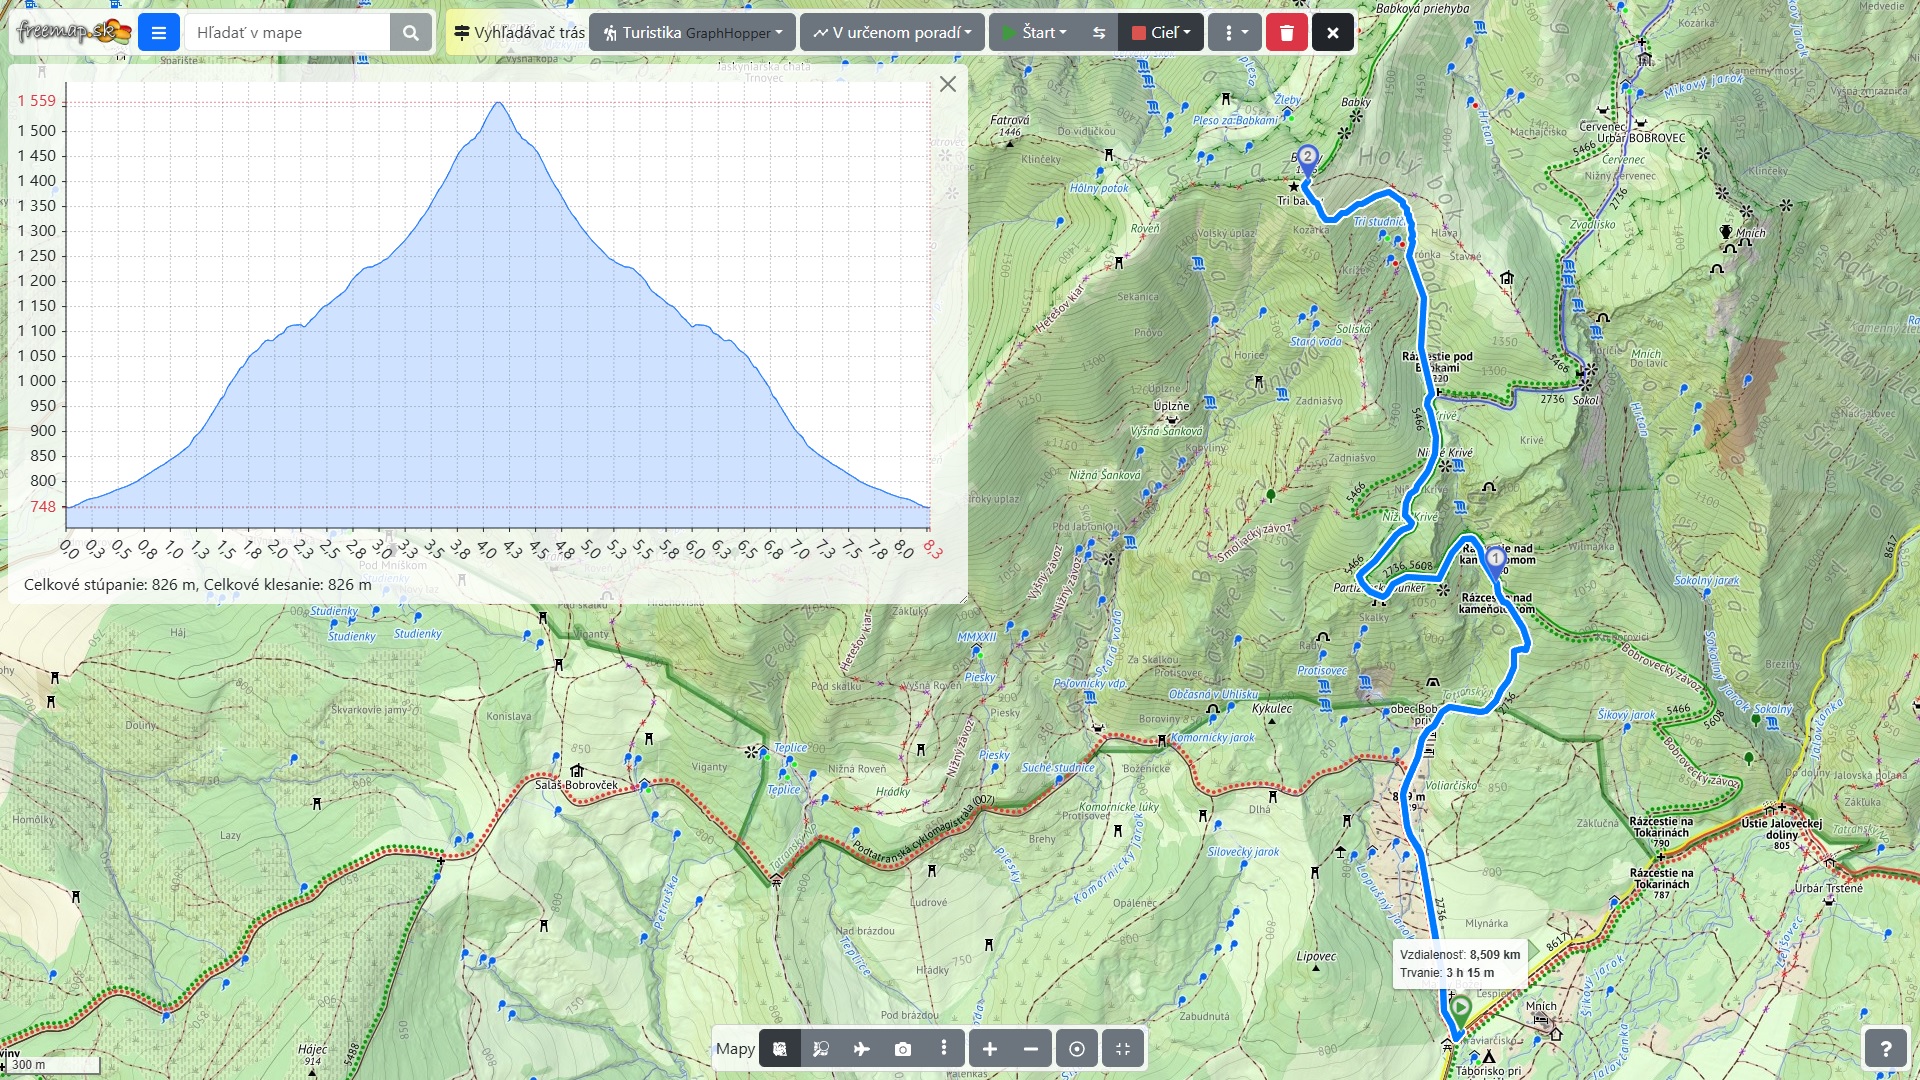Zoom in with the plus button
This screenshot has height=1080, width=1920.
pos(989,1049)
